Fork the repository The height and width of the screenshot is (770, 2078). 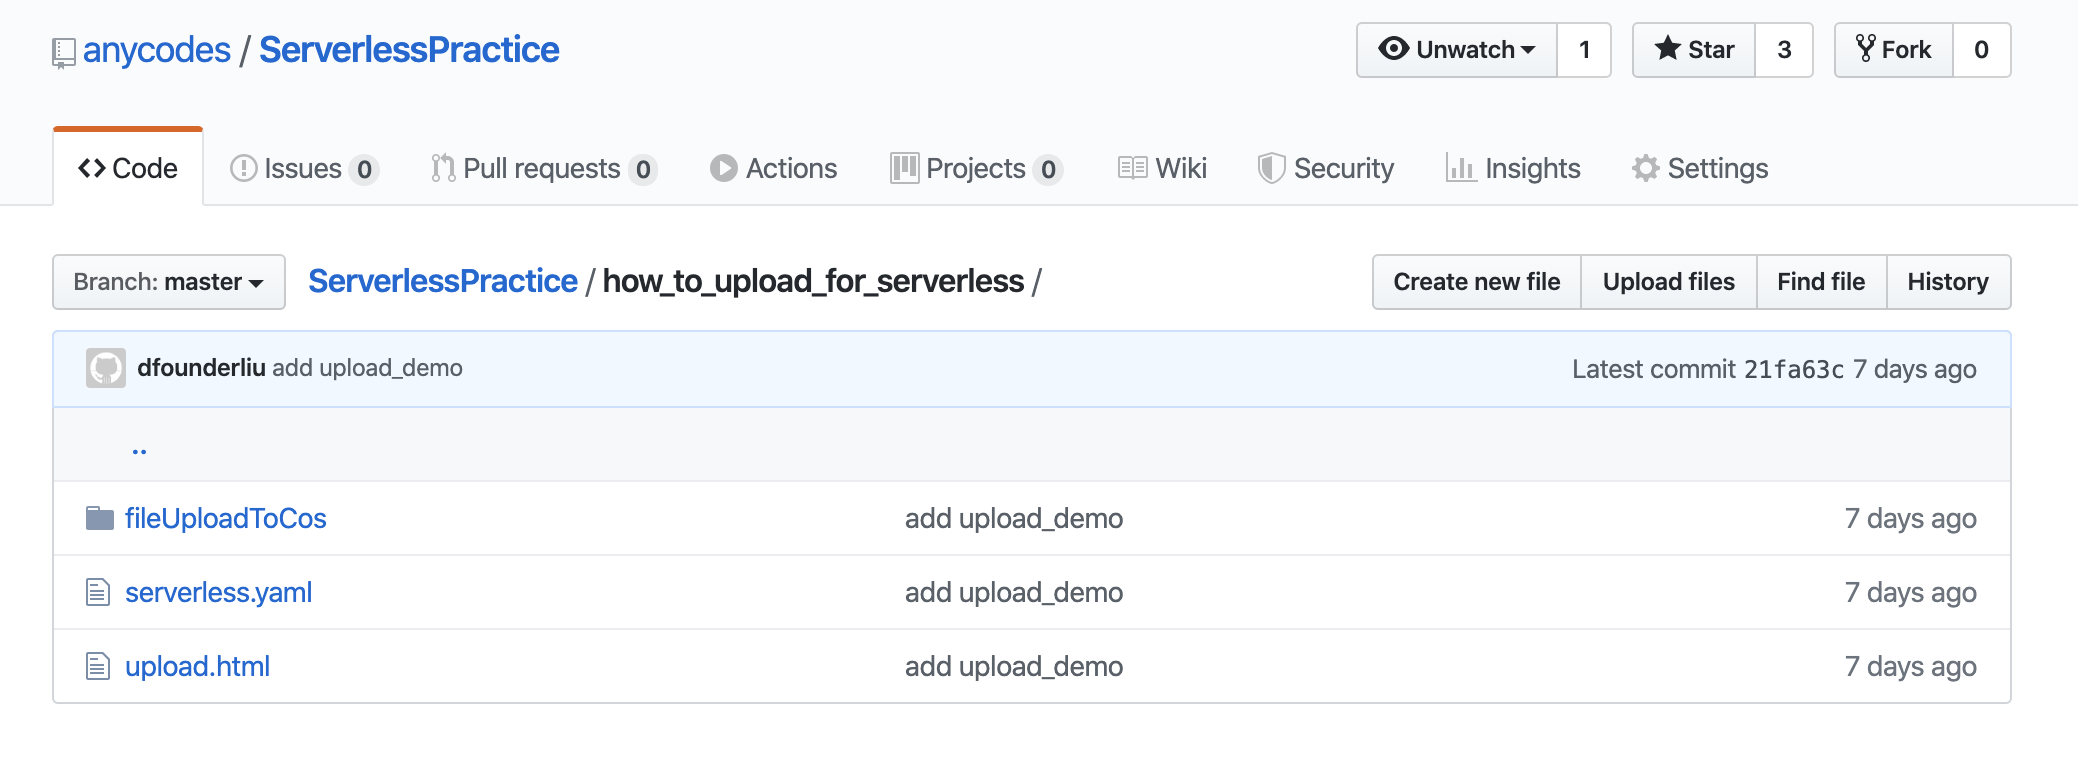pos(1894,50)
